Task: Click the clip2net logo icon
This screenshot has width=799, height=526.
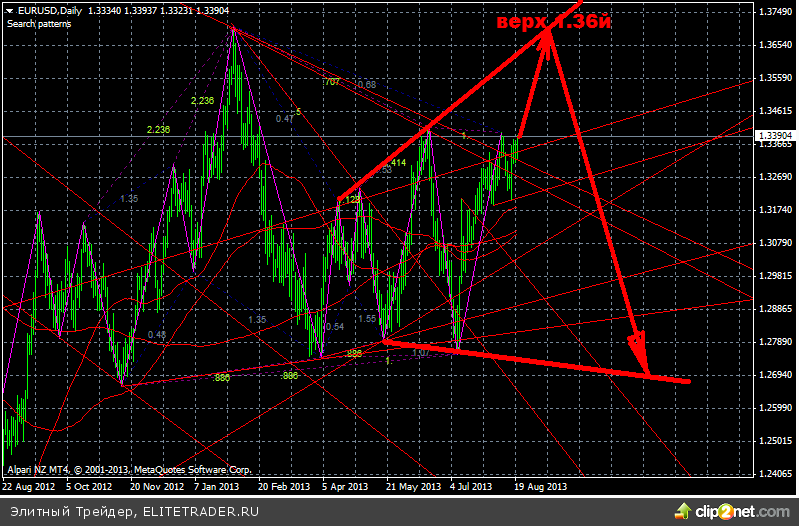Action: coord(684,512)
